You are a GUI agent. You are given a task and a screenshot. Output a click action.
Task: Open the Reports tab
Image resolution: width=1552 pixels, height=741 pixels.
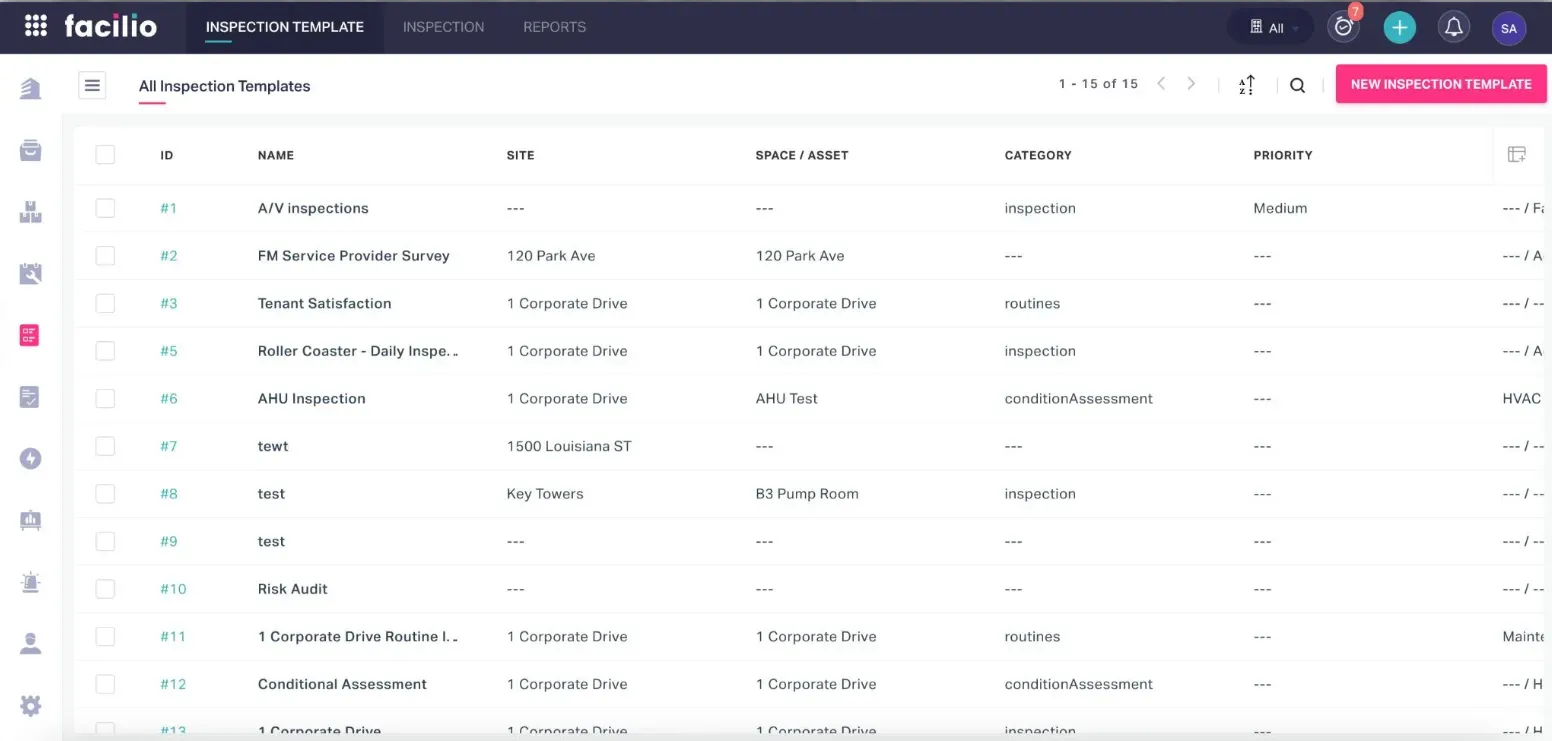coord(554,27)
